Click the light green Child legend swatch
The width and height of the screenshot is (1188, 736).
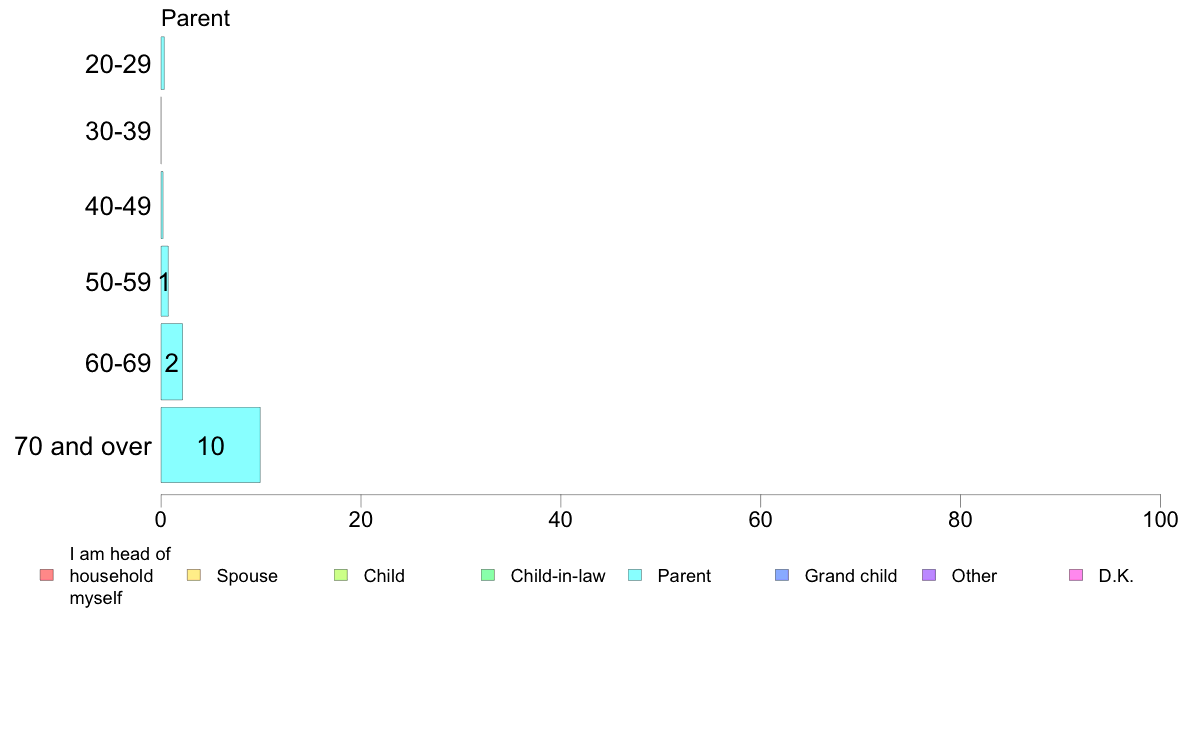(341, 575)
